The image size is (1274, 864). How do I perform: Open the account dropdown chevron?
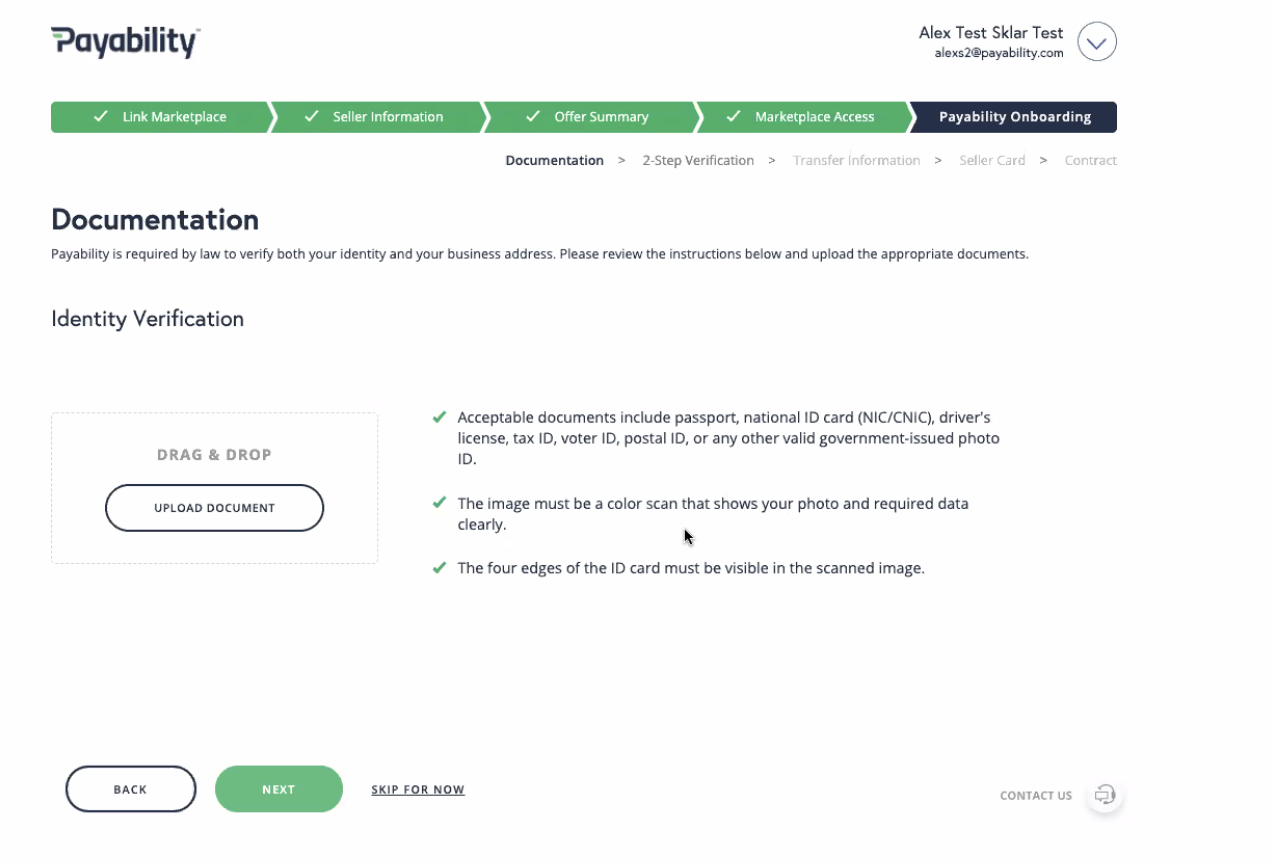point(1096,42)
